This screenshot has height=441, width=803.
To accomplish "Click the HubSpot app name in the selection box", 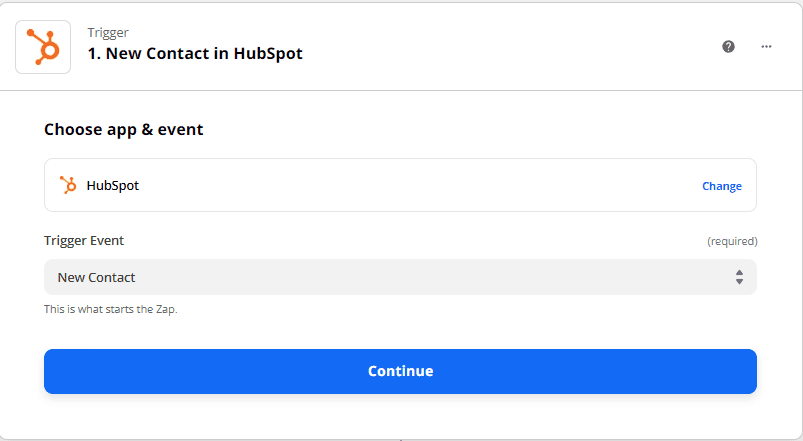I will click(x=113, y=185).
